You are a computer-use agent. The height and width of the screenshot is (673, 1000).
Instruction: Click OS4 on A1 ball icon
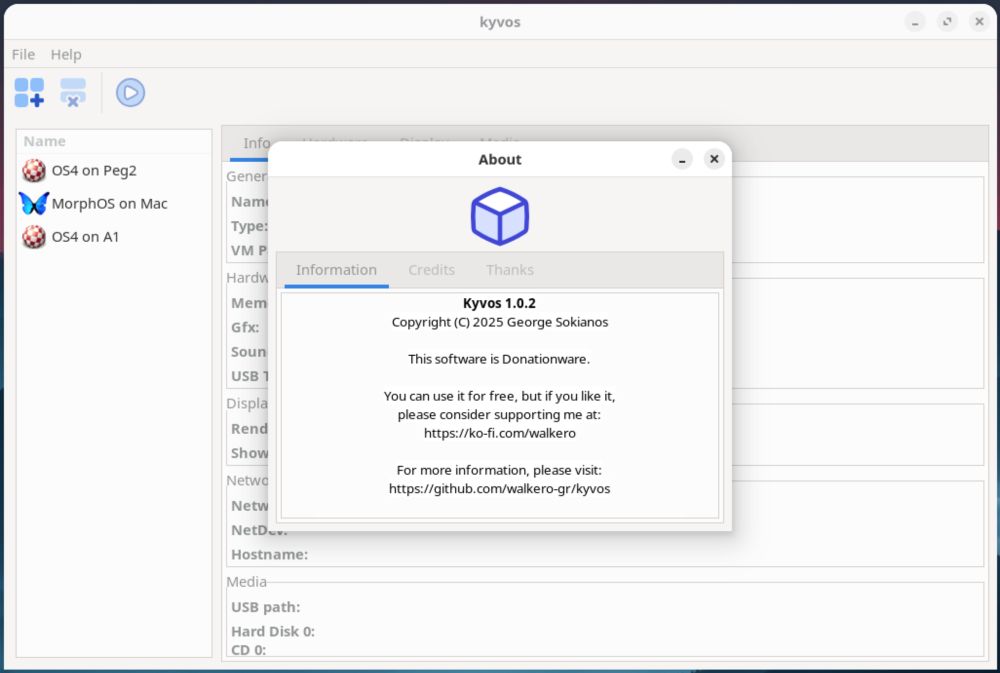pyautogui.click(x=34, y=237)
